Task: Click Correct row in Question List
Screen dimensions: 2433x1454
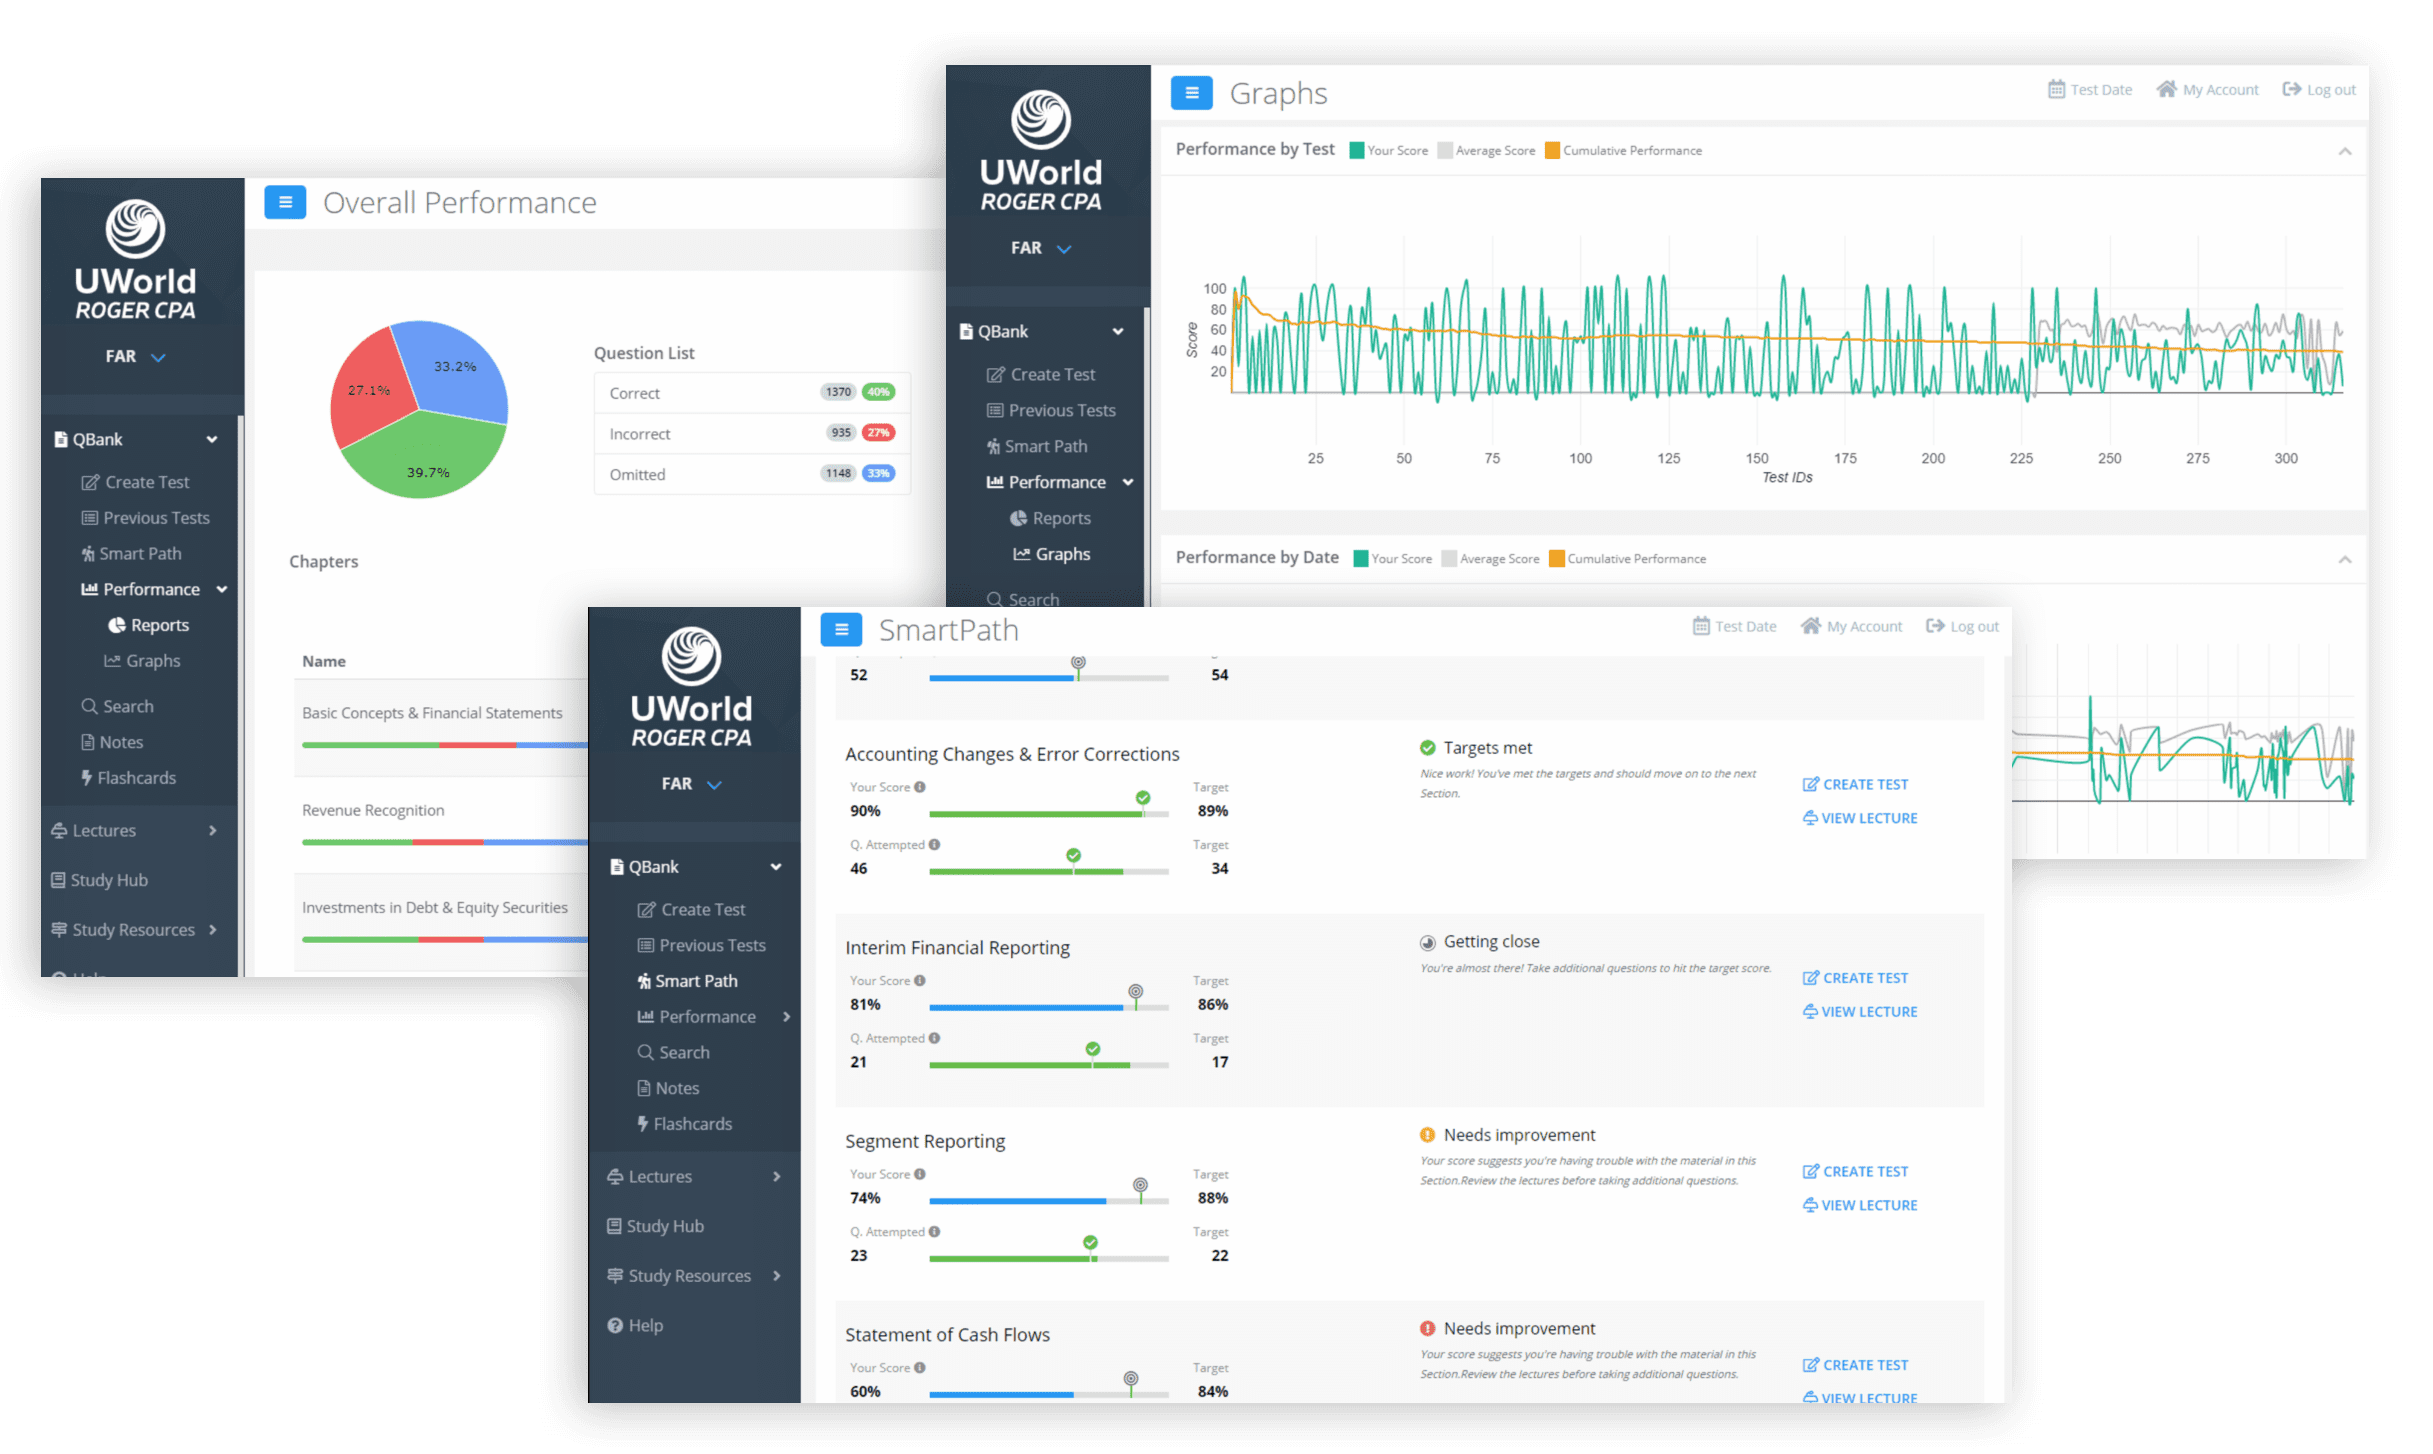Action: (x=752, y=393)
